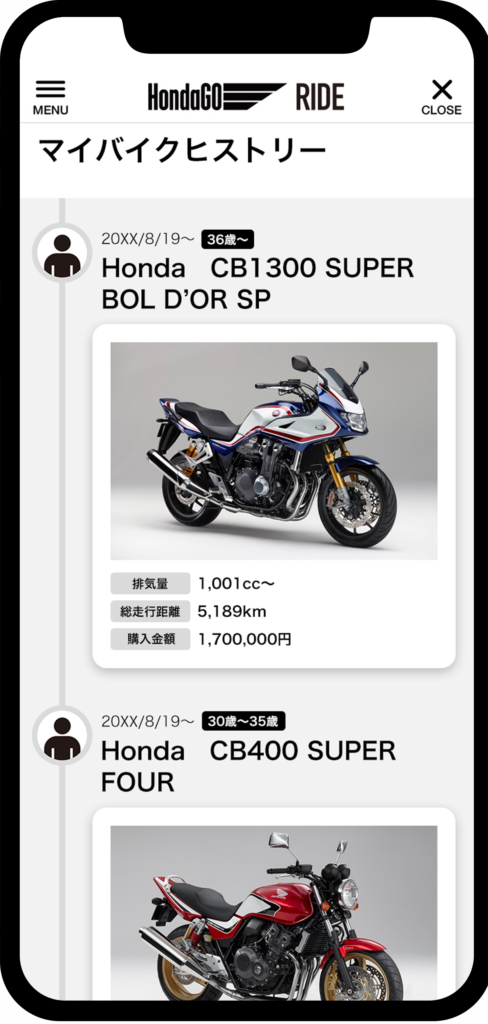The height and width of the screenshot is (1024, 488).
Task: Select the rider avatar beside CB400 entry
Action: tap(62, 735)
